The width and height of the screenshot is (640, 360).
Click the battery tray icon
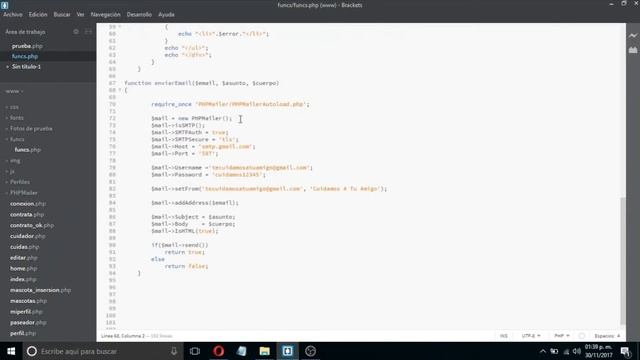[x=554, y=351]
